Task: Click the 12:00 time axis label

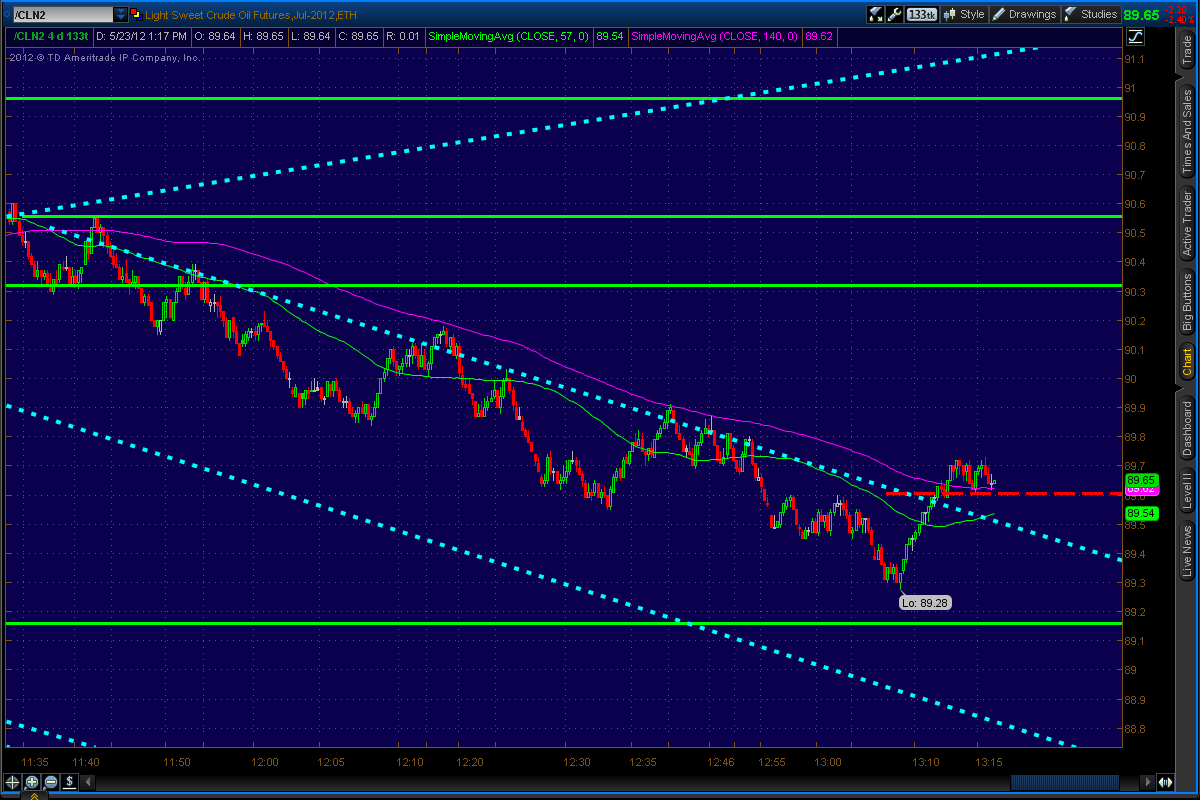Action: point(265,762)
